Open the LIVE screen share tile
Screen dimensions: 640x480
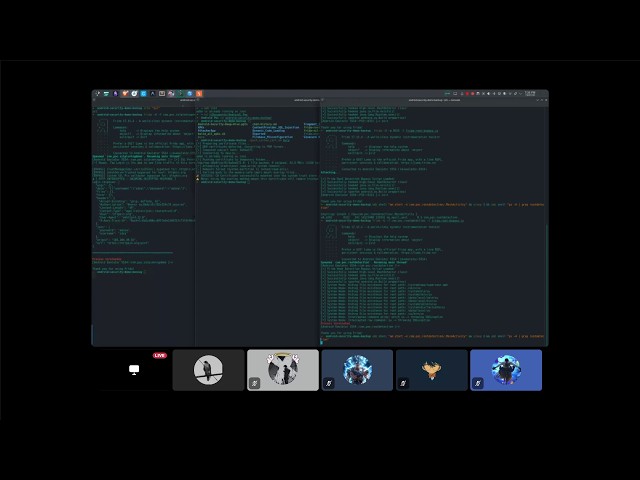pos(134,370)
